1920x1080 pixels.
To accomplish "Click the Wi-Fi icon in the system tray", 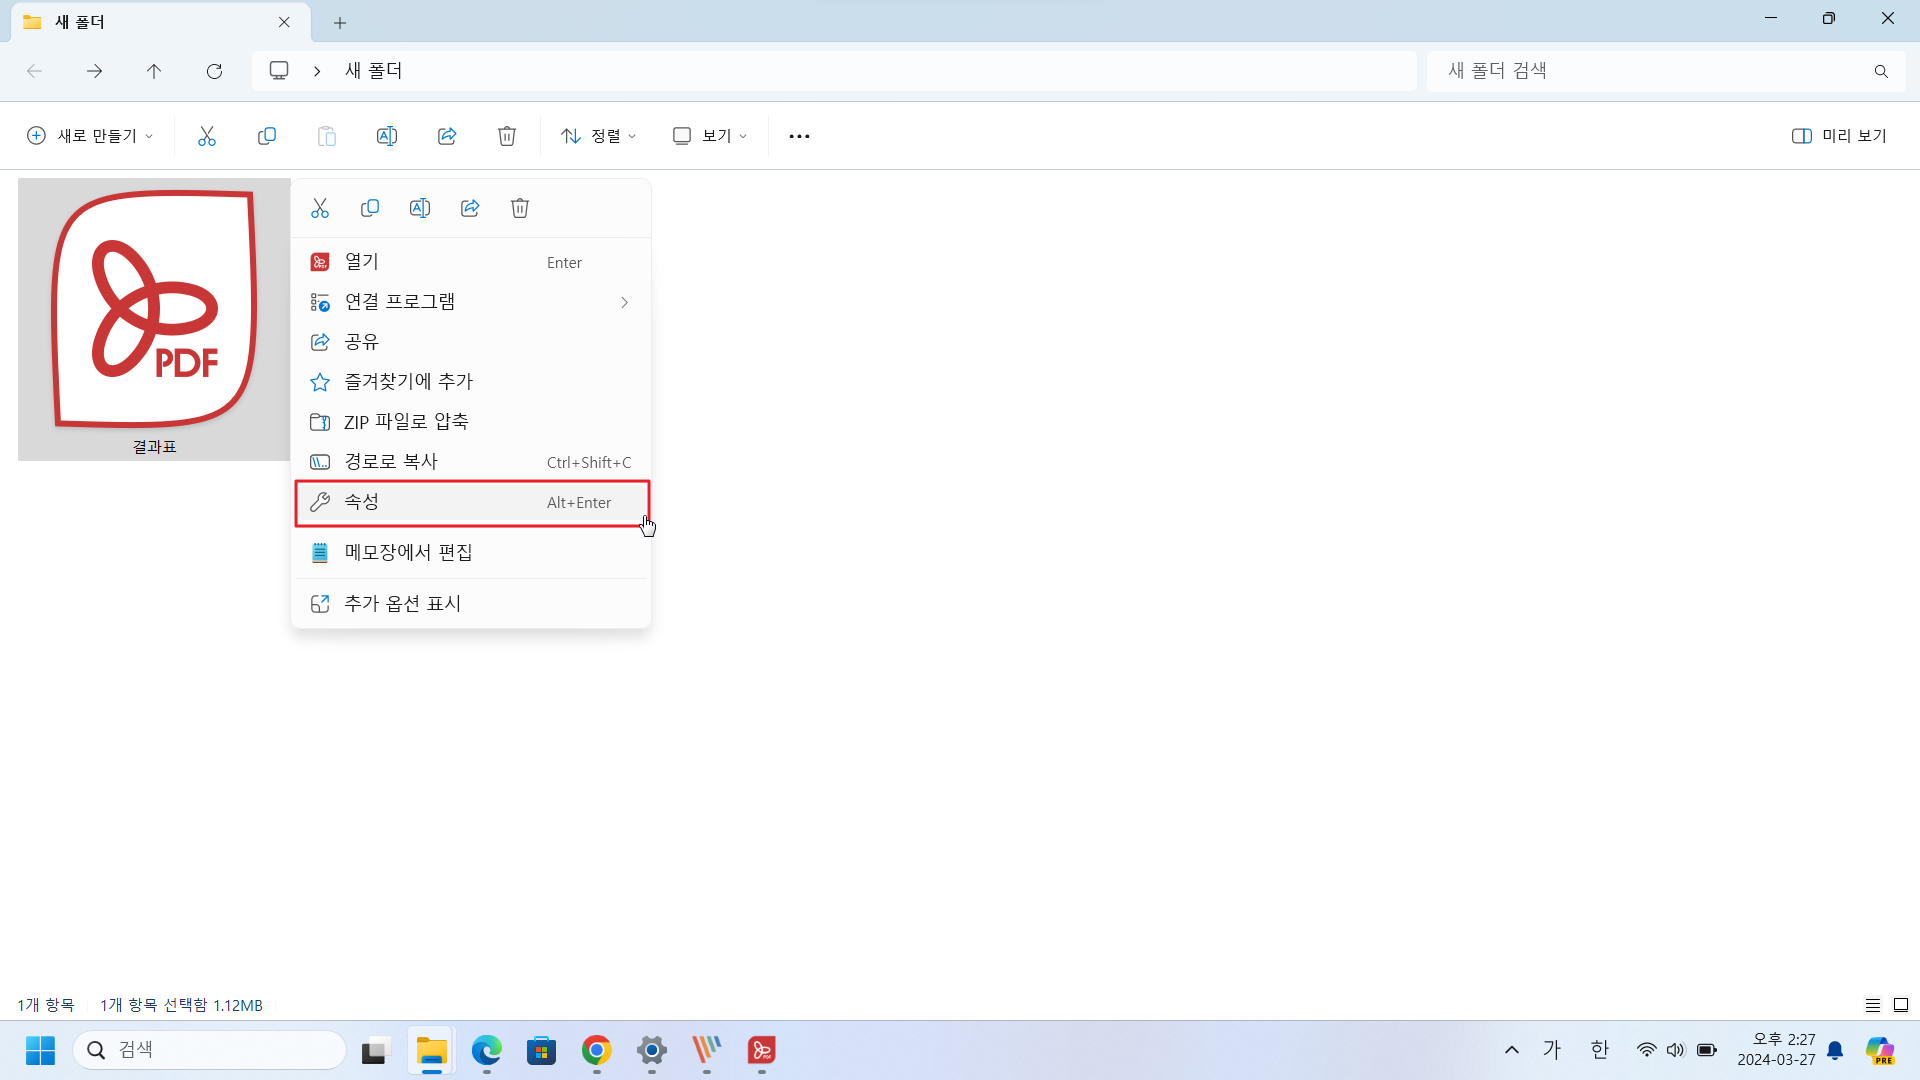I will 1646,1050.
